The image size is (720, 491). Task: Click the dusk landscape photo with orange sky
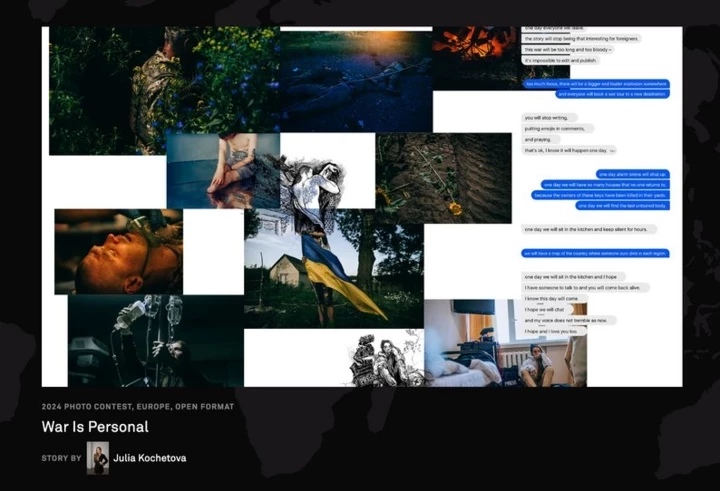(355, 80)
